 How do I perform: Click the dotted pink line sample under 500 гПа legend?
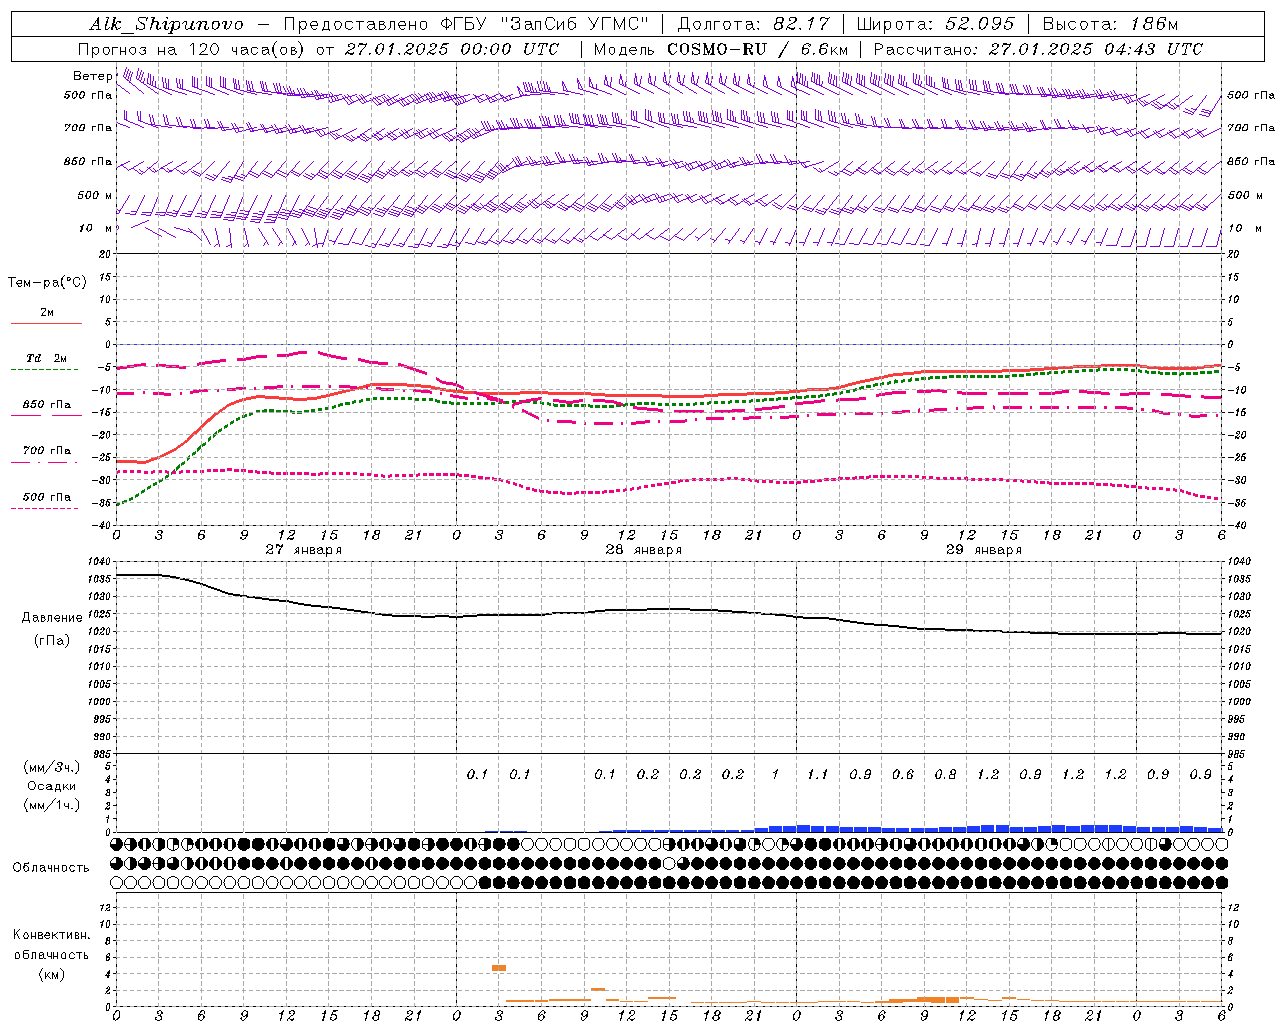44,509
